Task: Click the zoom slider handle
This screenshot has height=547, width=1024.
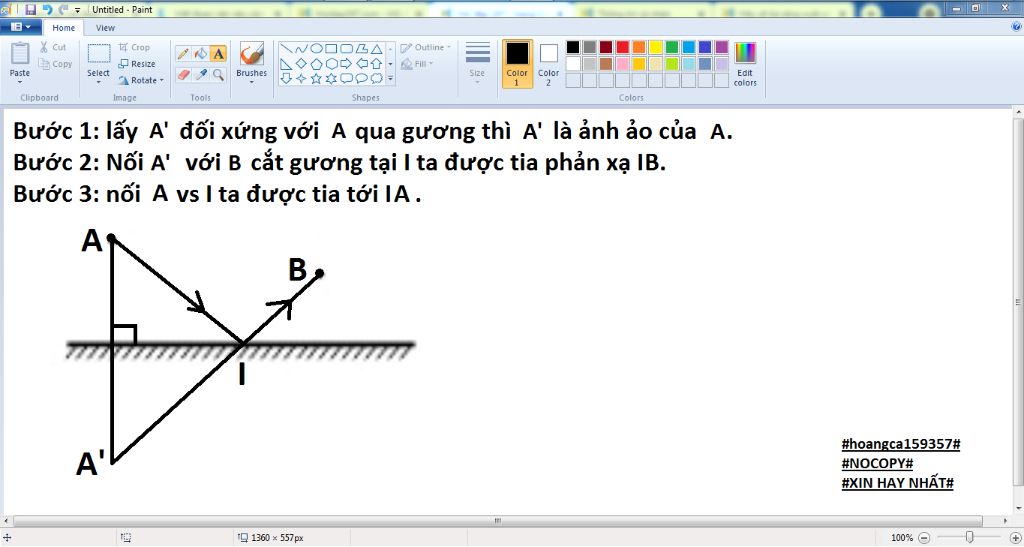Action: tap(970, 537)
